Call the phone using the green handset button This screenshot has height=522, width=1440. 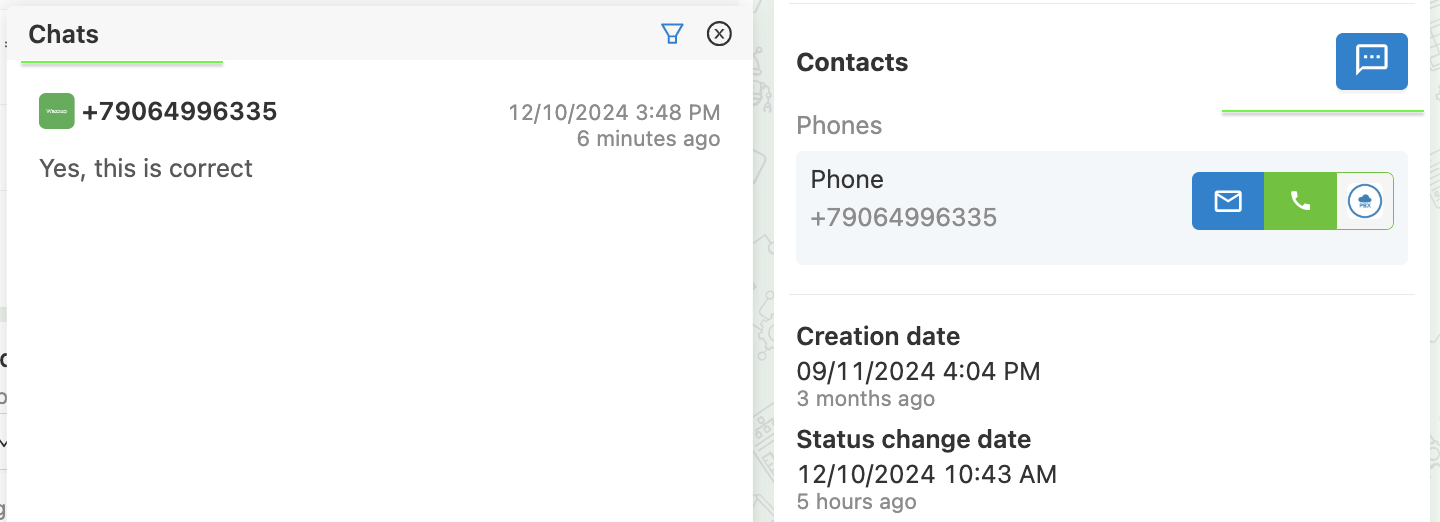point(1300,201)
